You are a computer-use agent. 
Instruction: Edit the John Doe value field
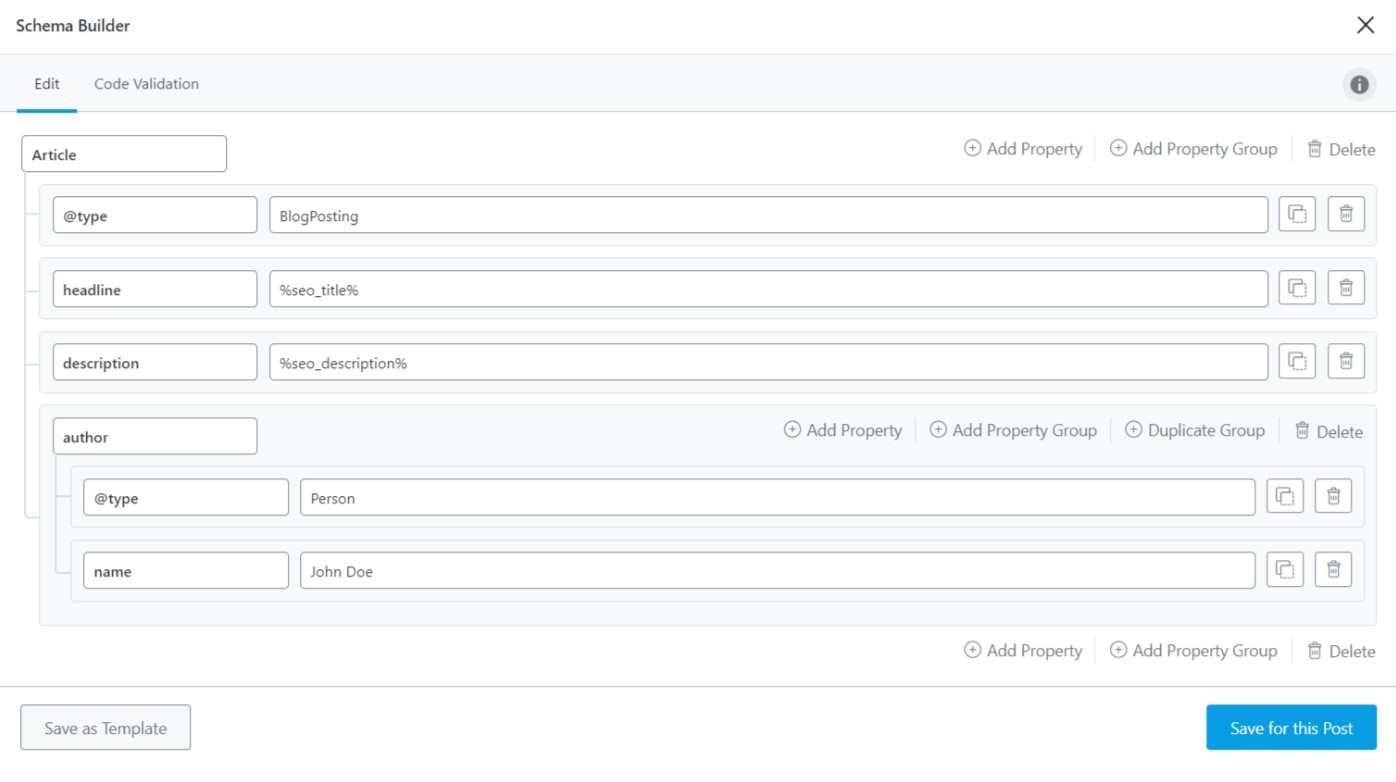(x=778, y=571)
